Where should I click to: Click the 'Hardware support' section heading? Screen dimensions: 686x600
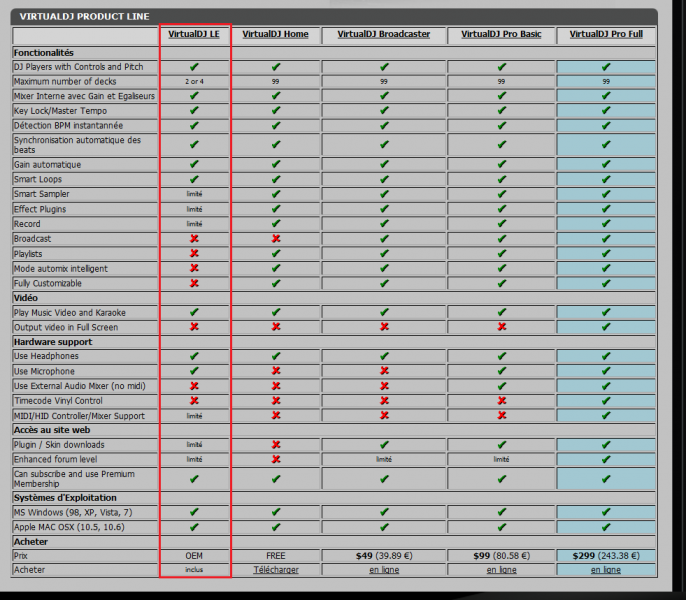[53, 342]
